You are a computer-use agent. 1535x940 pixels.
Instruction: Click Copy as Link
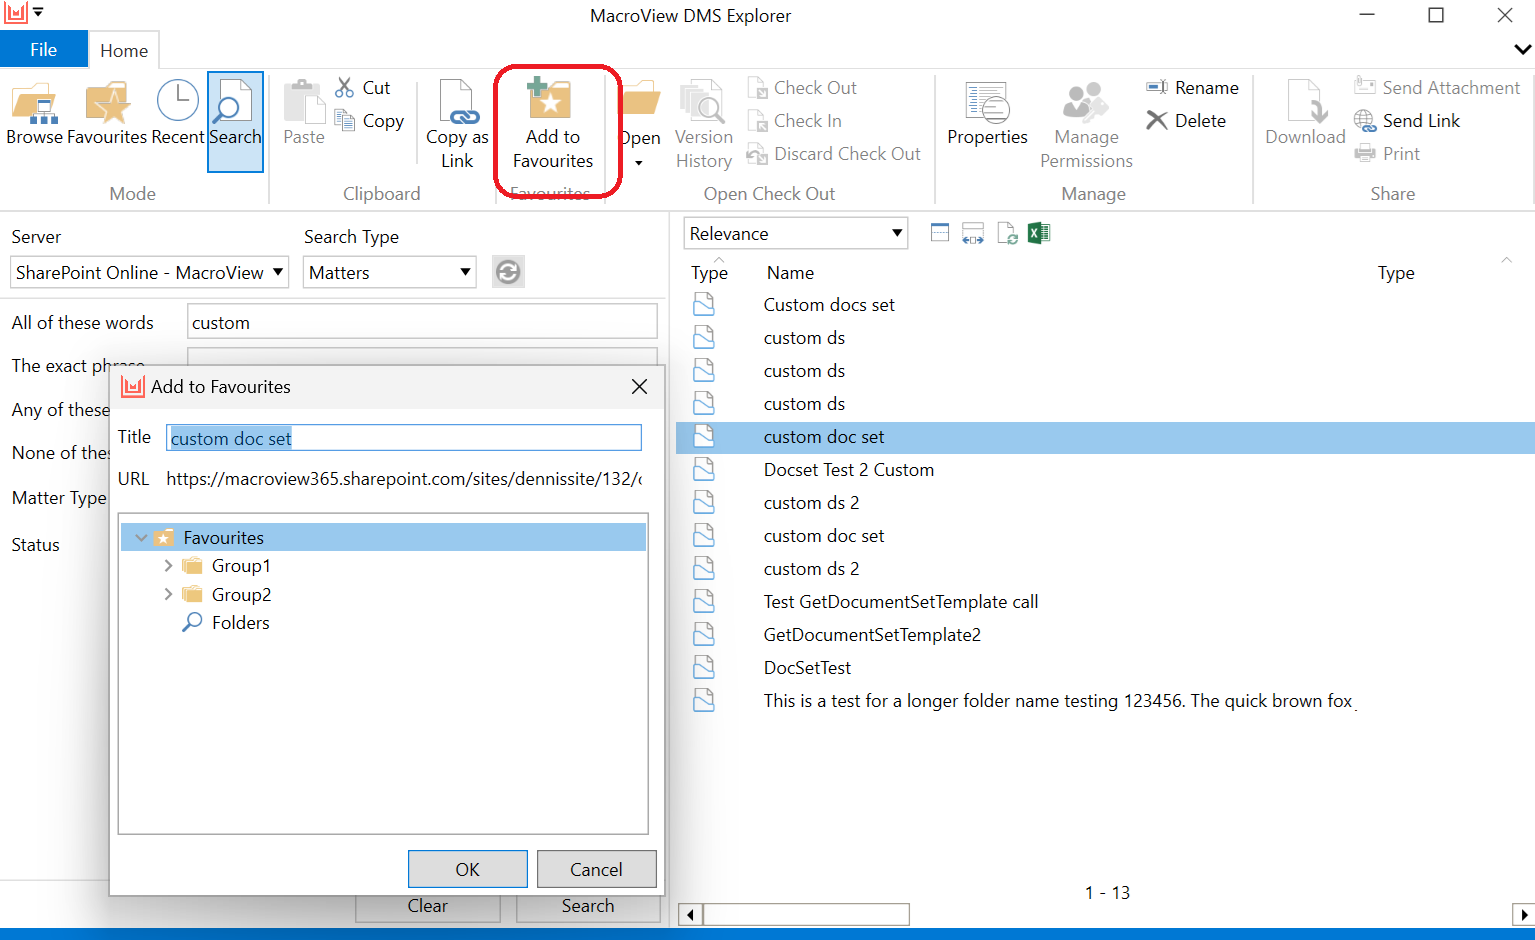(x=457, y=124)
